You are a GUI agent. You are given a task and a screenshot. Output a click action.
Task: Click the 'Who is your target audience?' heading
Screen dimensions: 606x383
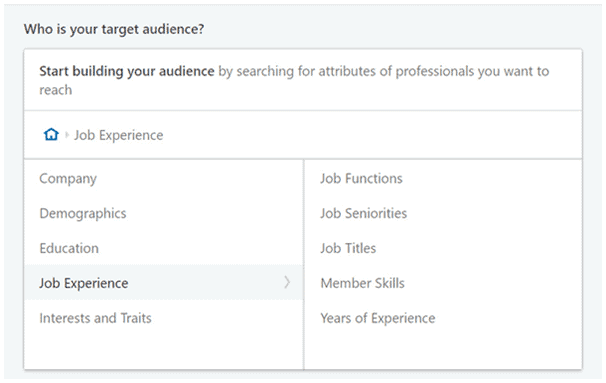click(114, 29)
